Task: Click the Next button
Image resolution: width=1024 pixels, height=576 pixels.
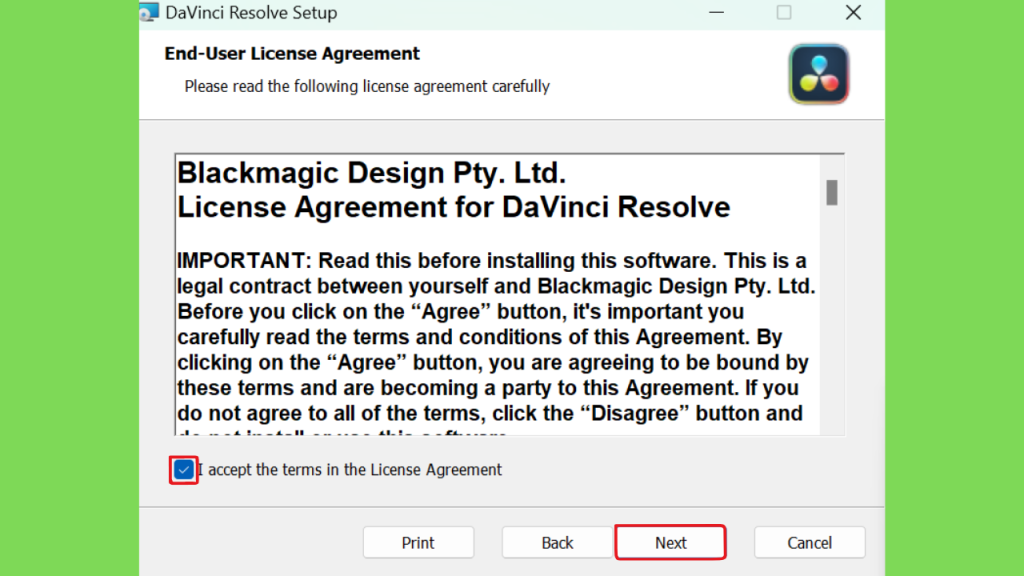Action: (670, 542)
